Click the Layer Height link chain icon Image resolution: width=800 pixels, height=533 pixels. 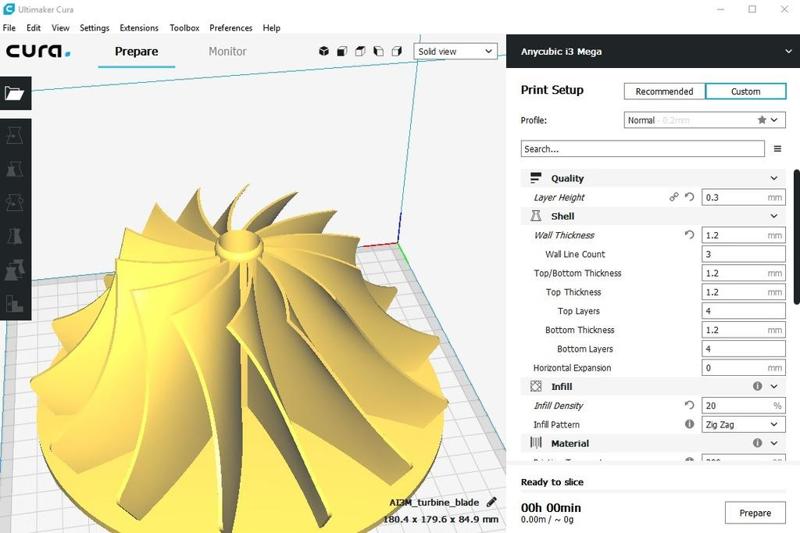(x=674, y=197)
